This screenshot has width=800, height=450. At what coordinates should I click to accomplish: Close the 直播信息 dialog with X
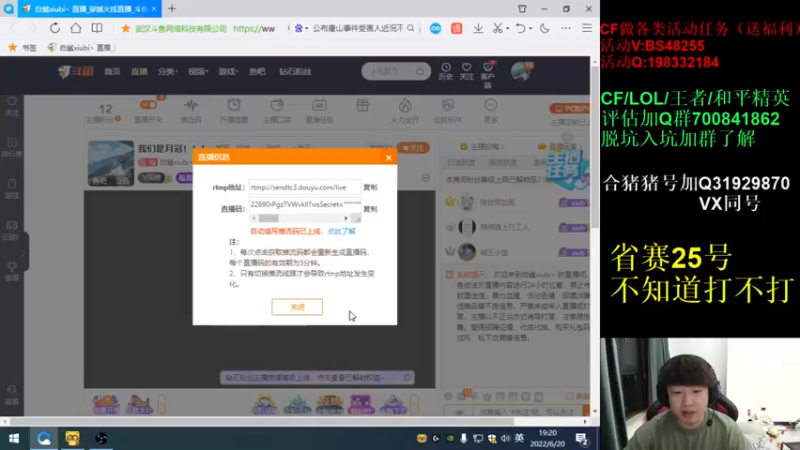388,158
